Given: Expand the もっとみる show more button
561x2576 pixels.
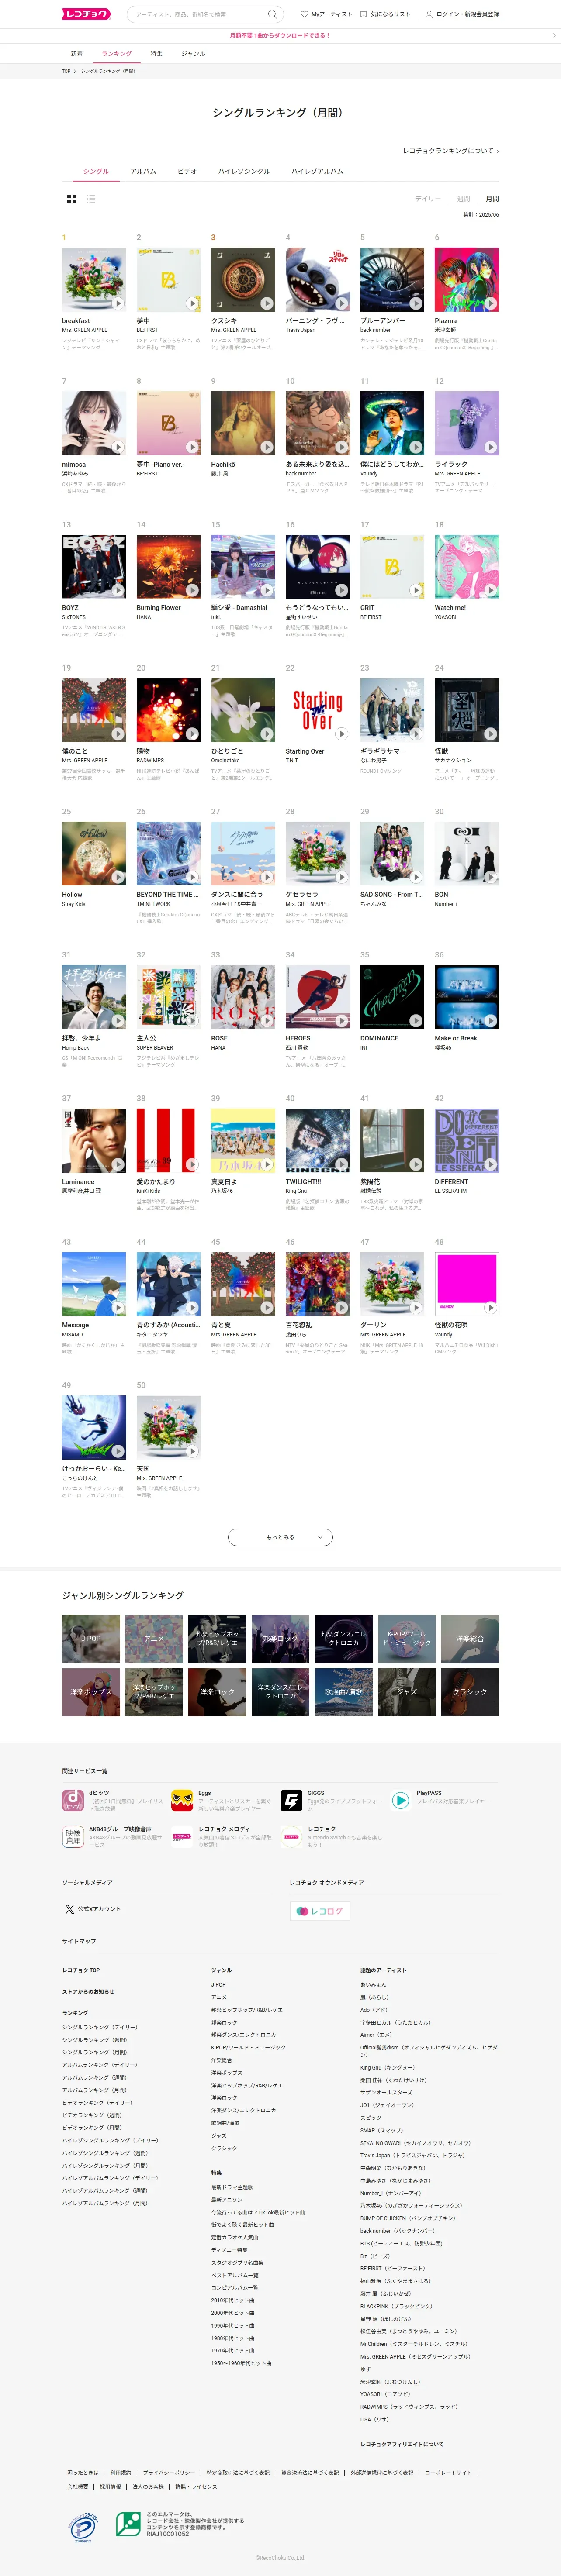Looking at the screenshot, I should click(280, 1536).
